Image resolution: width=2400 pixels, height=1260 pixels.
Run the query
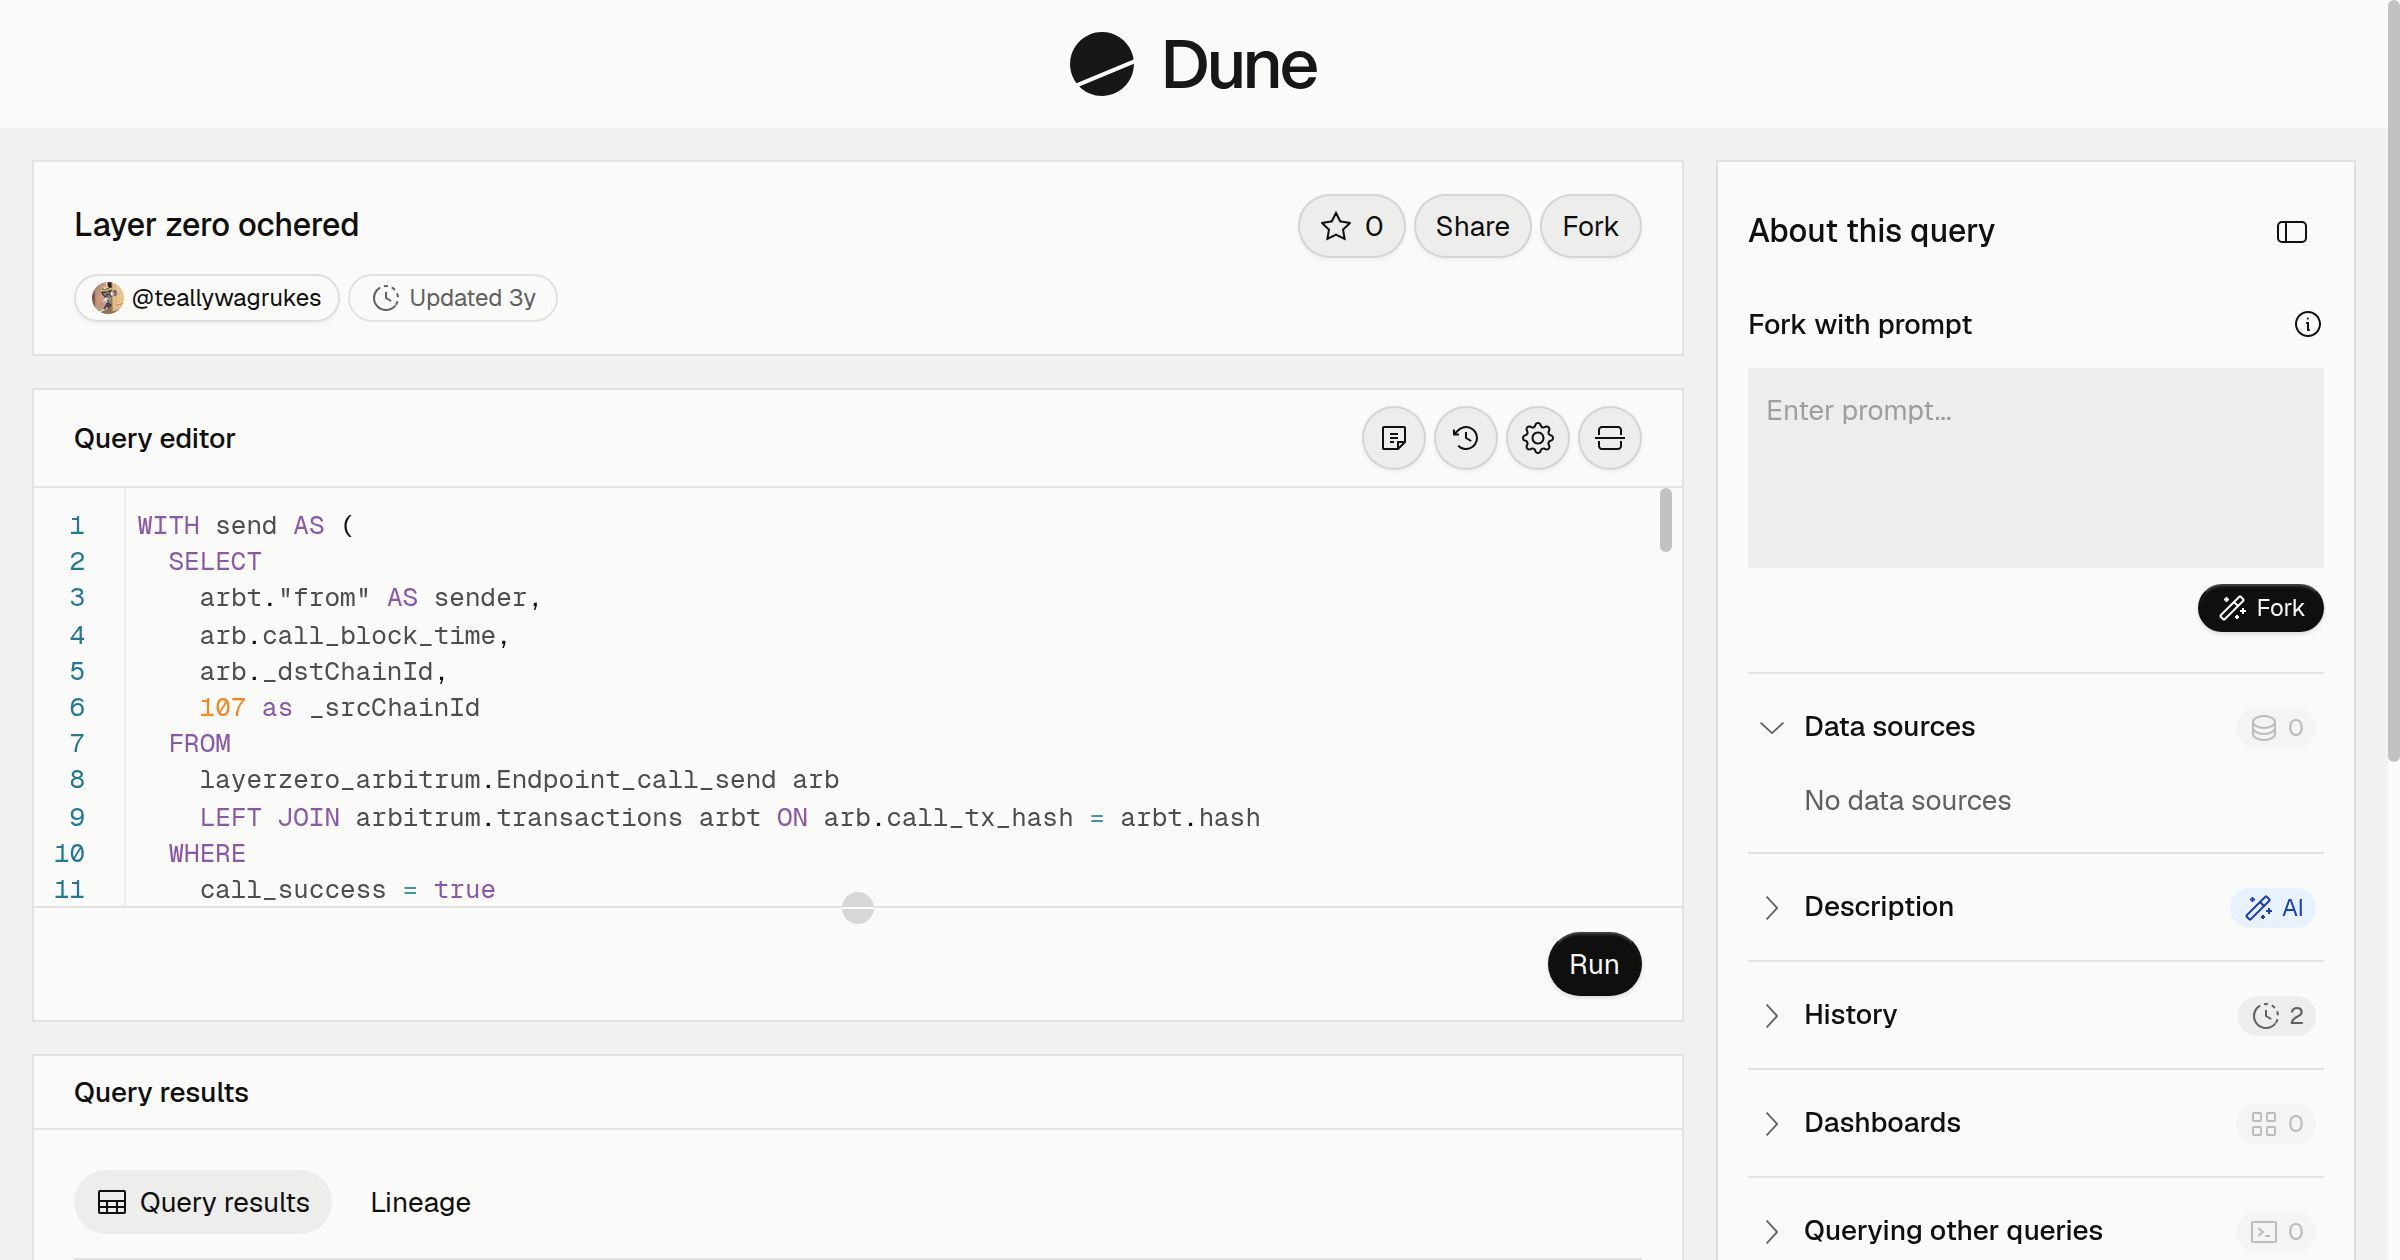click(1594, 964)
